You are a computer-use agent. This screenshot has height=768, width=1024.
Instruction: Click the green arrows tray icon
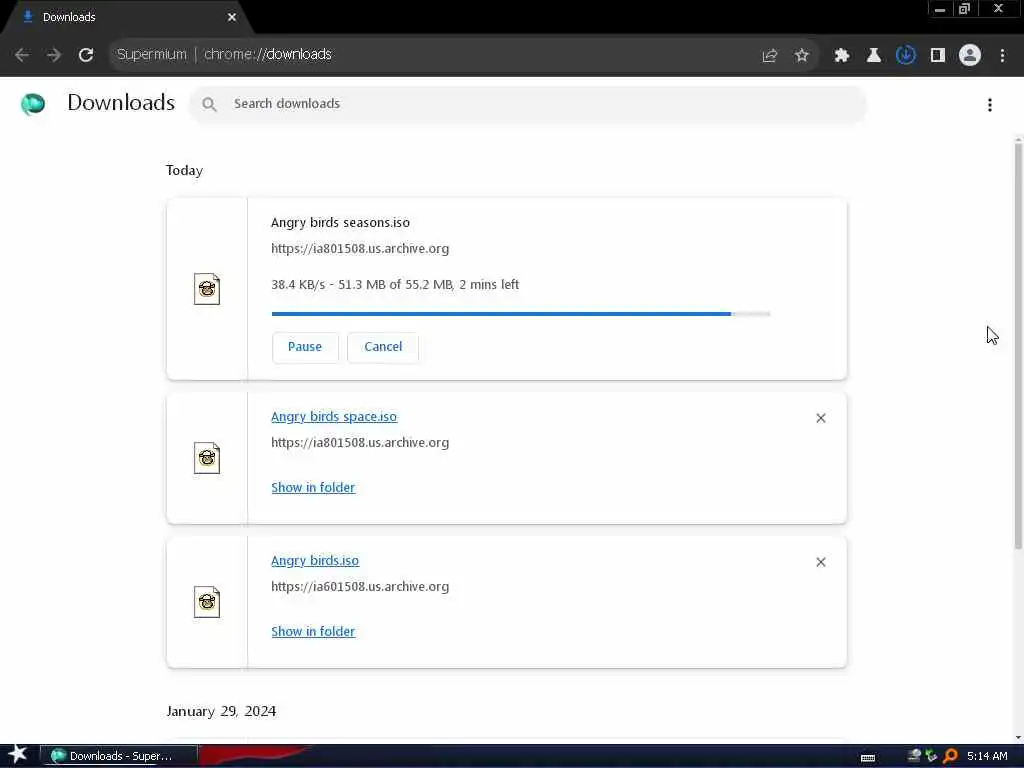tap(932, 756)
